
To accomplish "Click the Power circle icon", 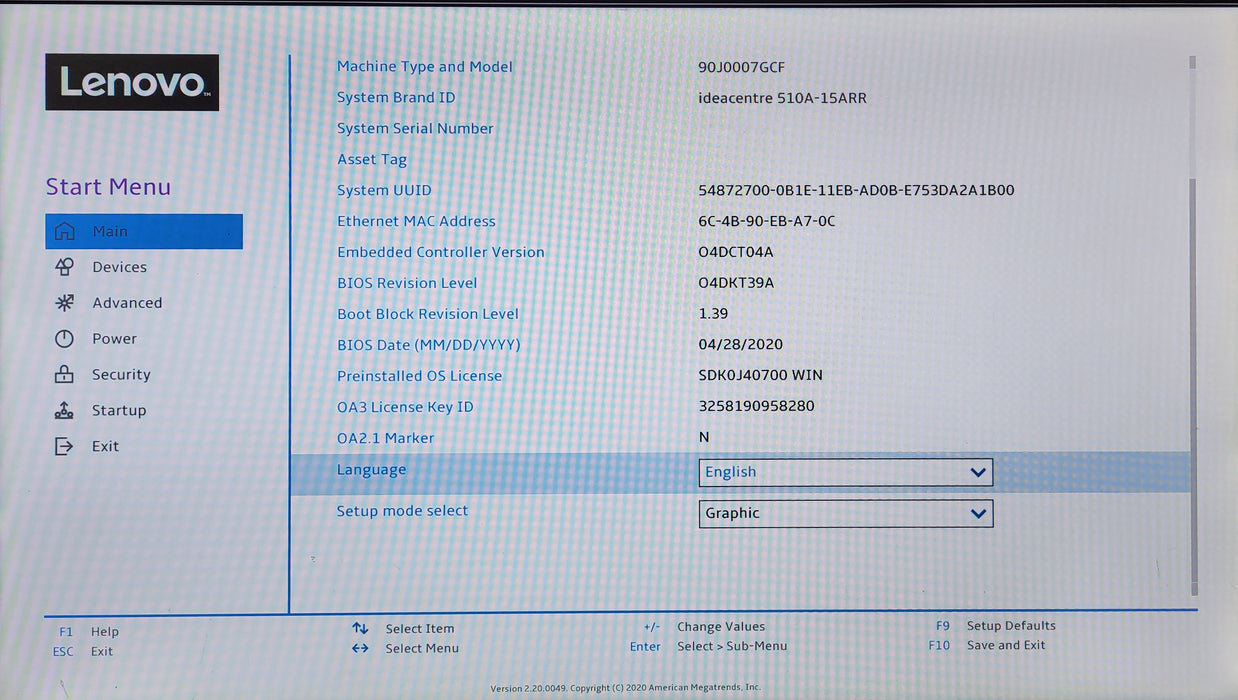I will [64, 339].
